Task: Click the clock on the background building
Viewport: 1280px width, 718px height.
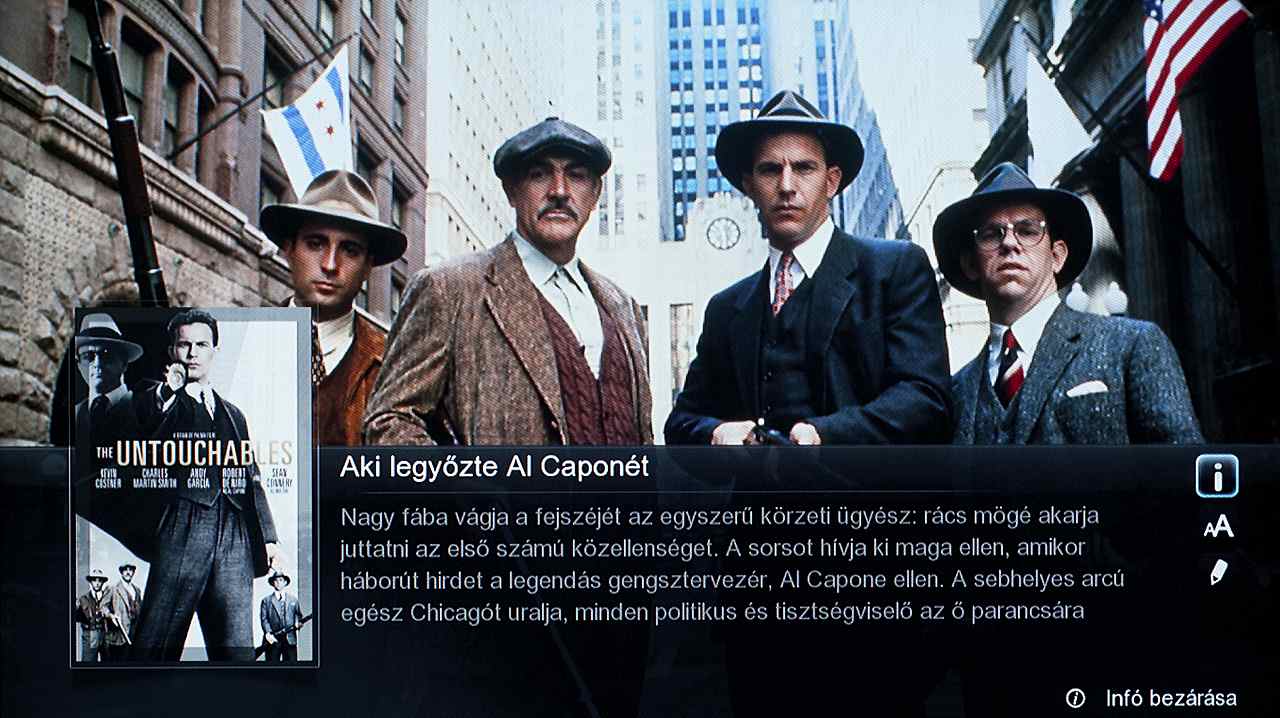Action: click(x=722, y=233)
